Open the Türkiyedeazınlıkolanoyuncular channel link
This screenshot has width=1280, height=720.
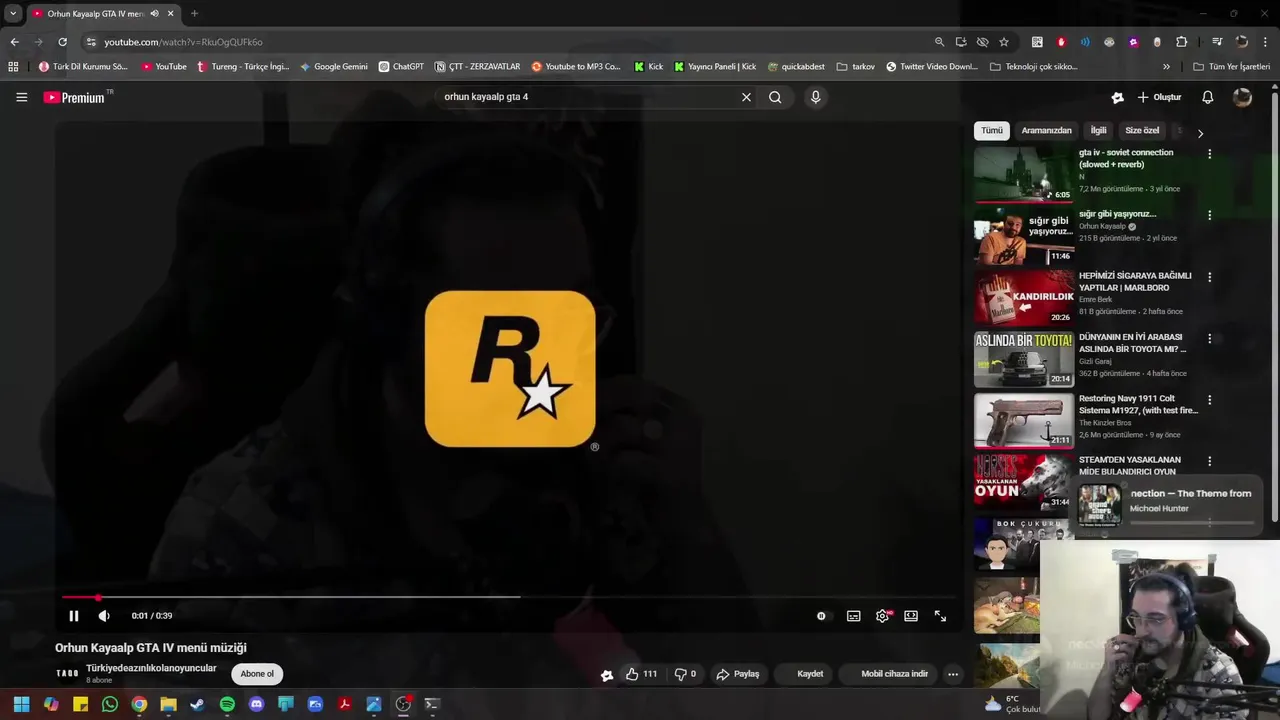(151, 668)
